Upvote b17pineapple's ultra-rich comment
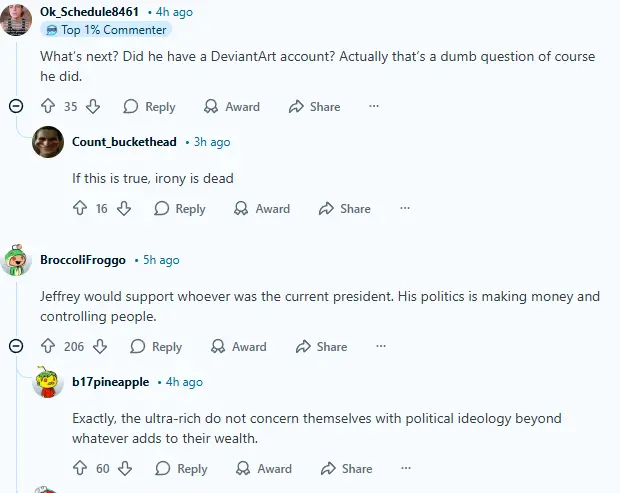 pyautogui.click(x=80, y=468)
